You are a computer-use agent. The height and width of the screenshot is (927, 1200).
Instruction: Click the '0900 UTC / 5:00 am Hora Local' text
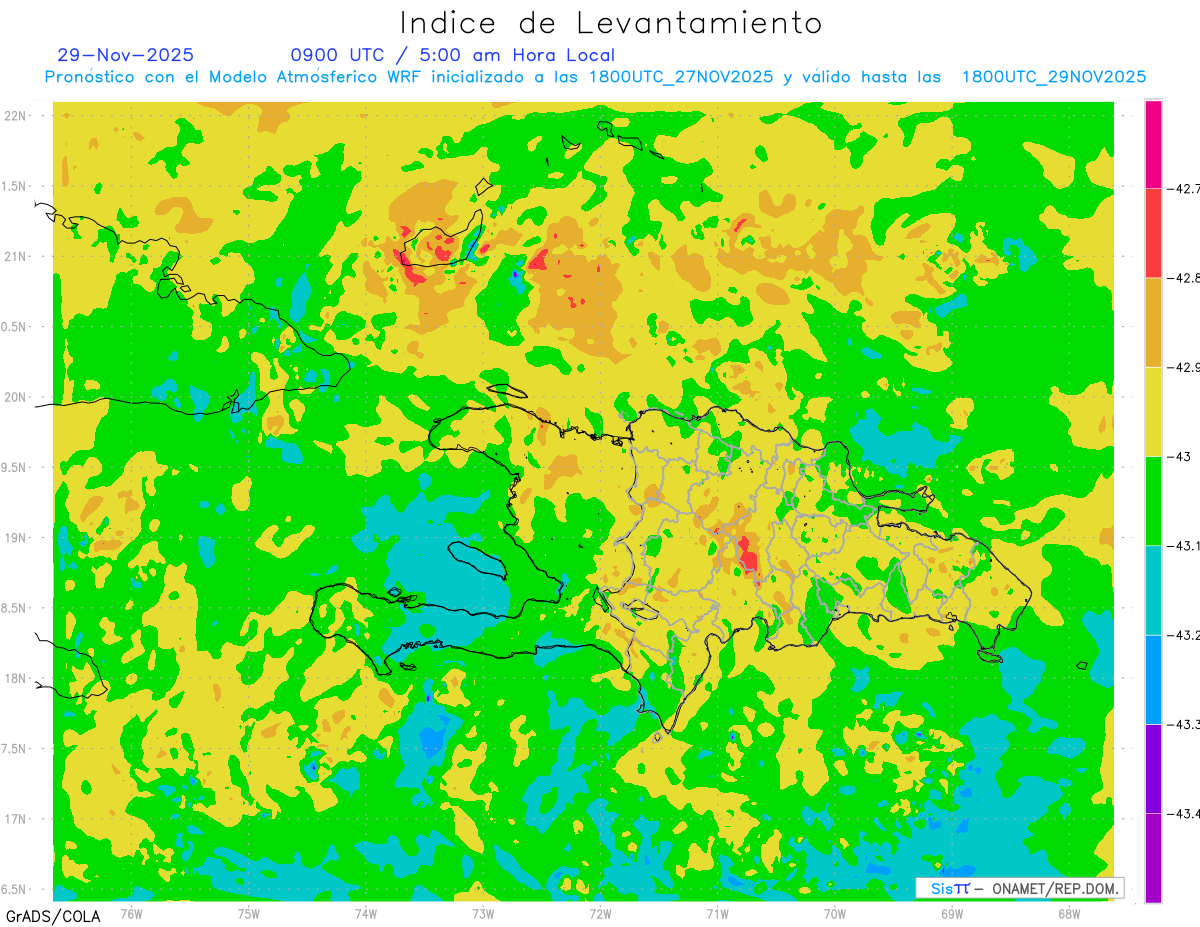click(453, 55)
